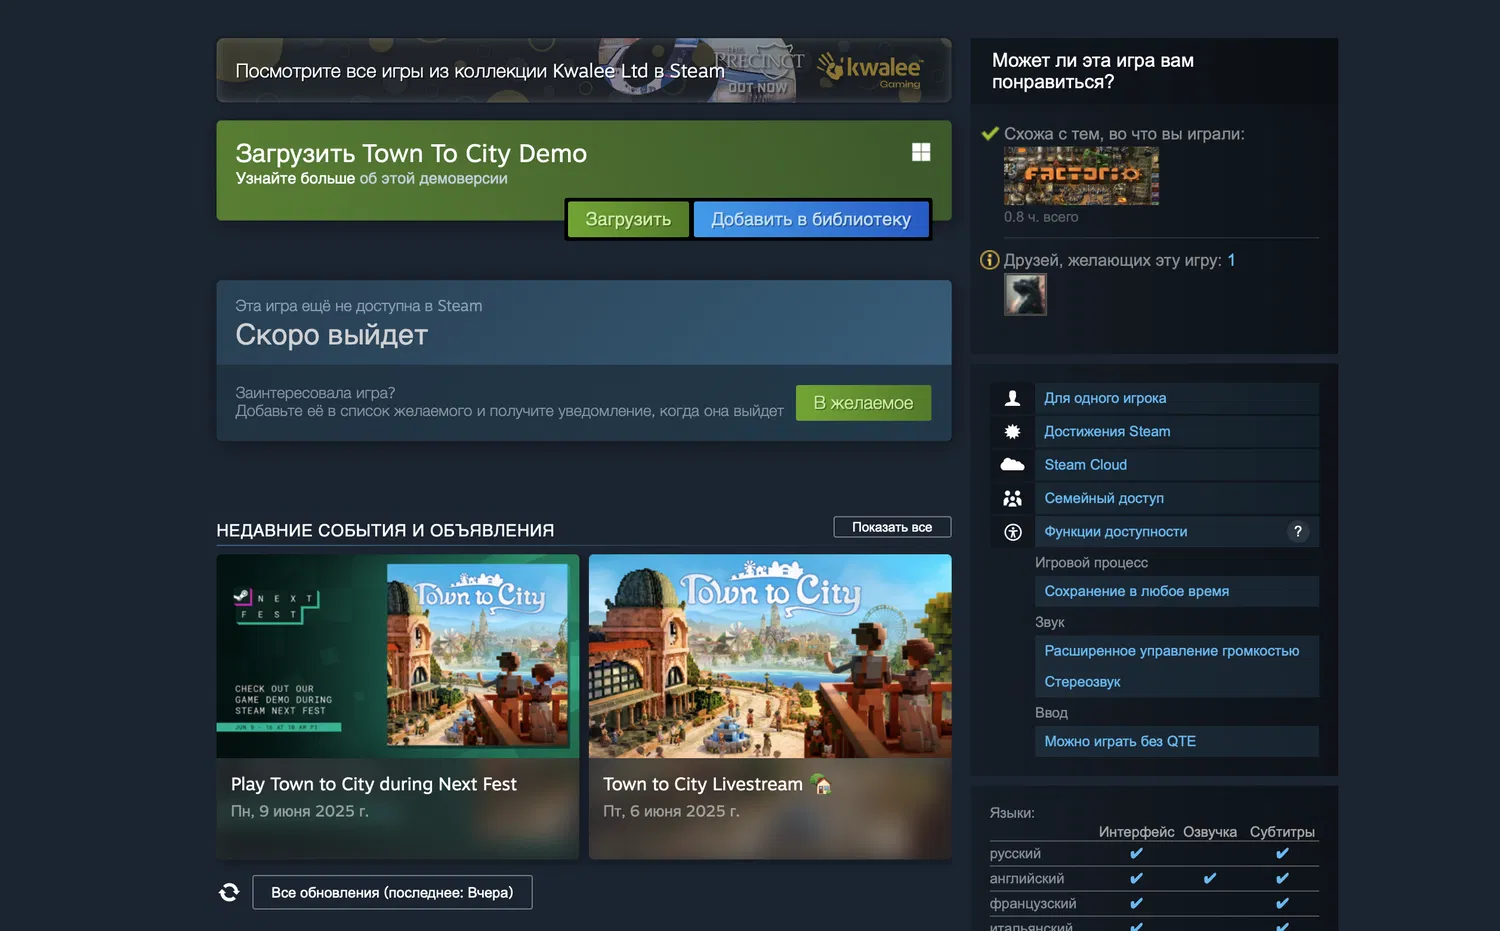The height and width of the screenshot is (931, 1500).
Task: Click Показать все events button
Action: tap(892, 527)
